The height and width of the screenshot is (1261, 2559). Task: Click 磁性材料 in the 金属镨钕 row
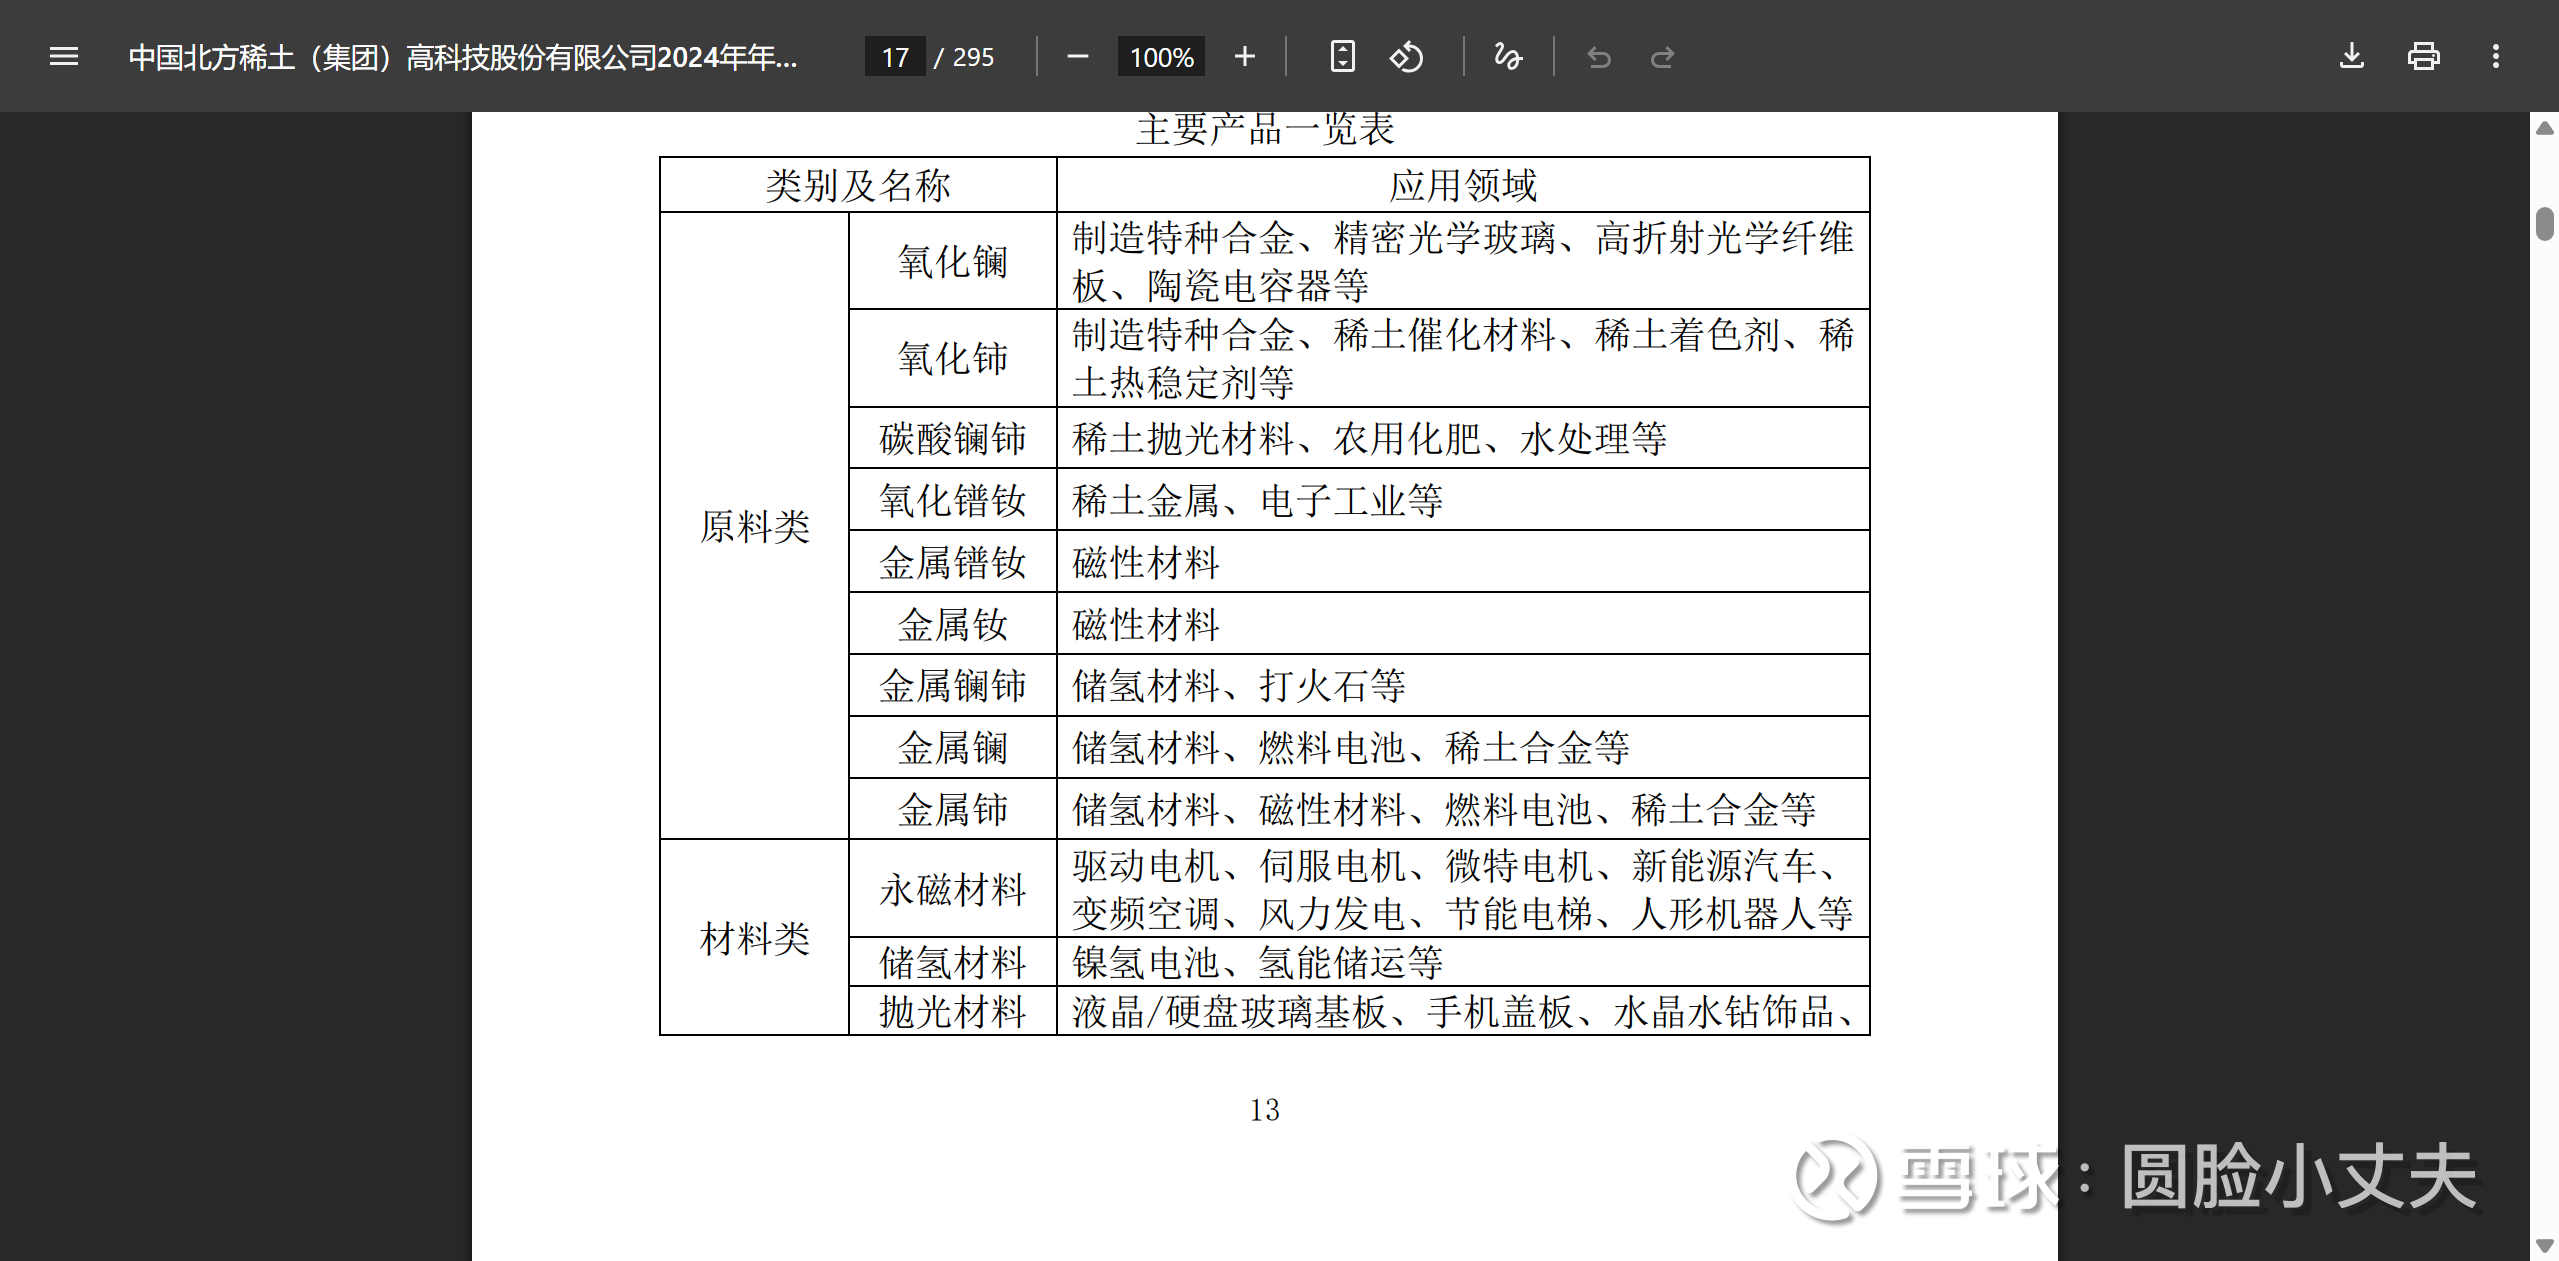click(1146, 562)
